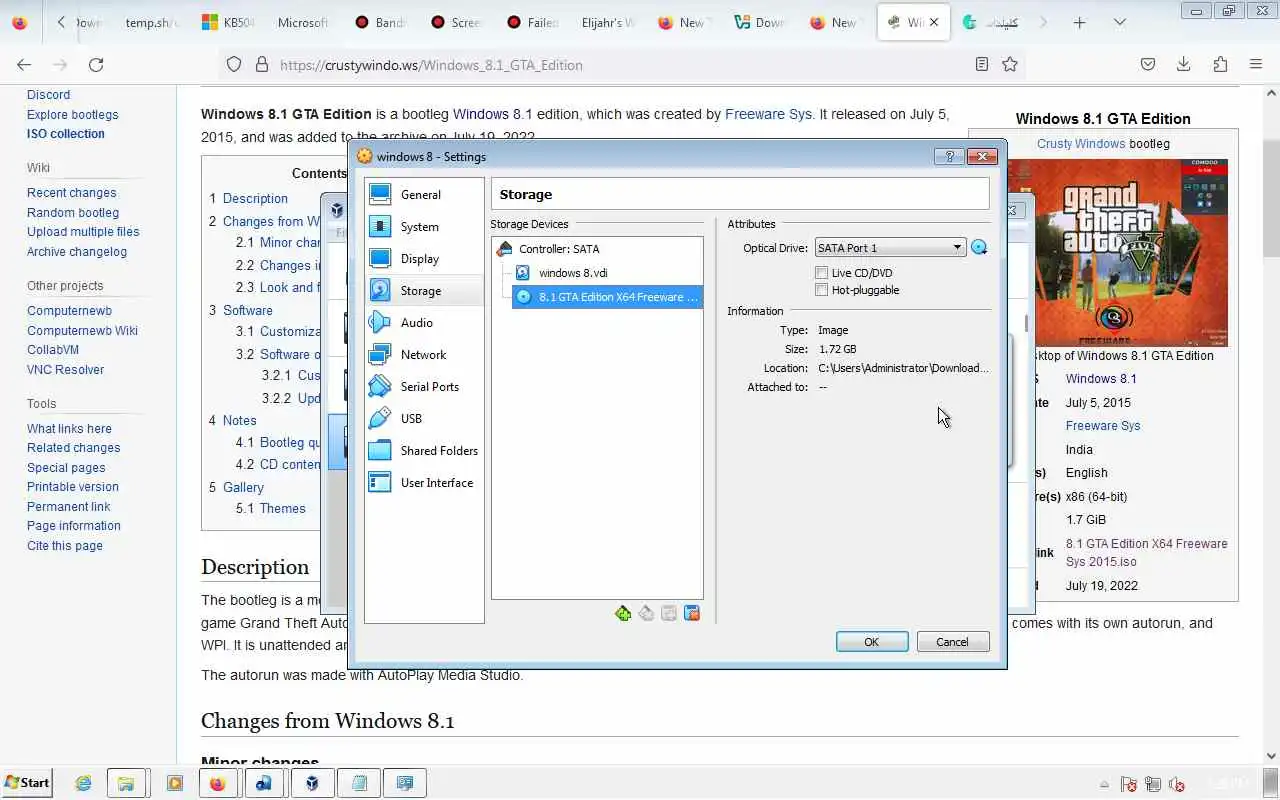This screenshot has width=1280, height=800.
Task: Open a new Firefox tab with plus
Action: 1079,22
